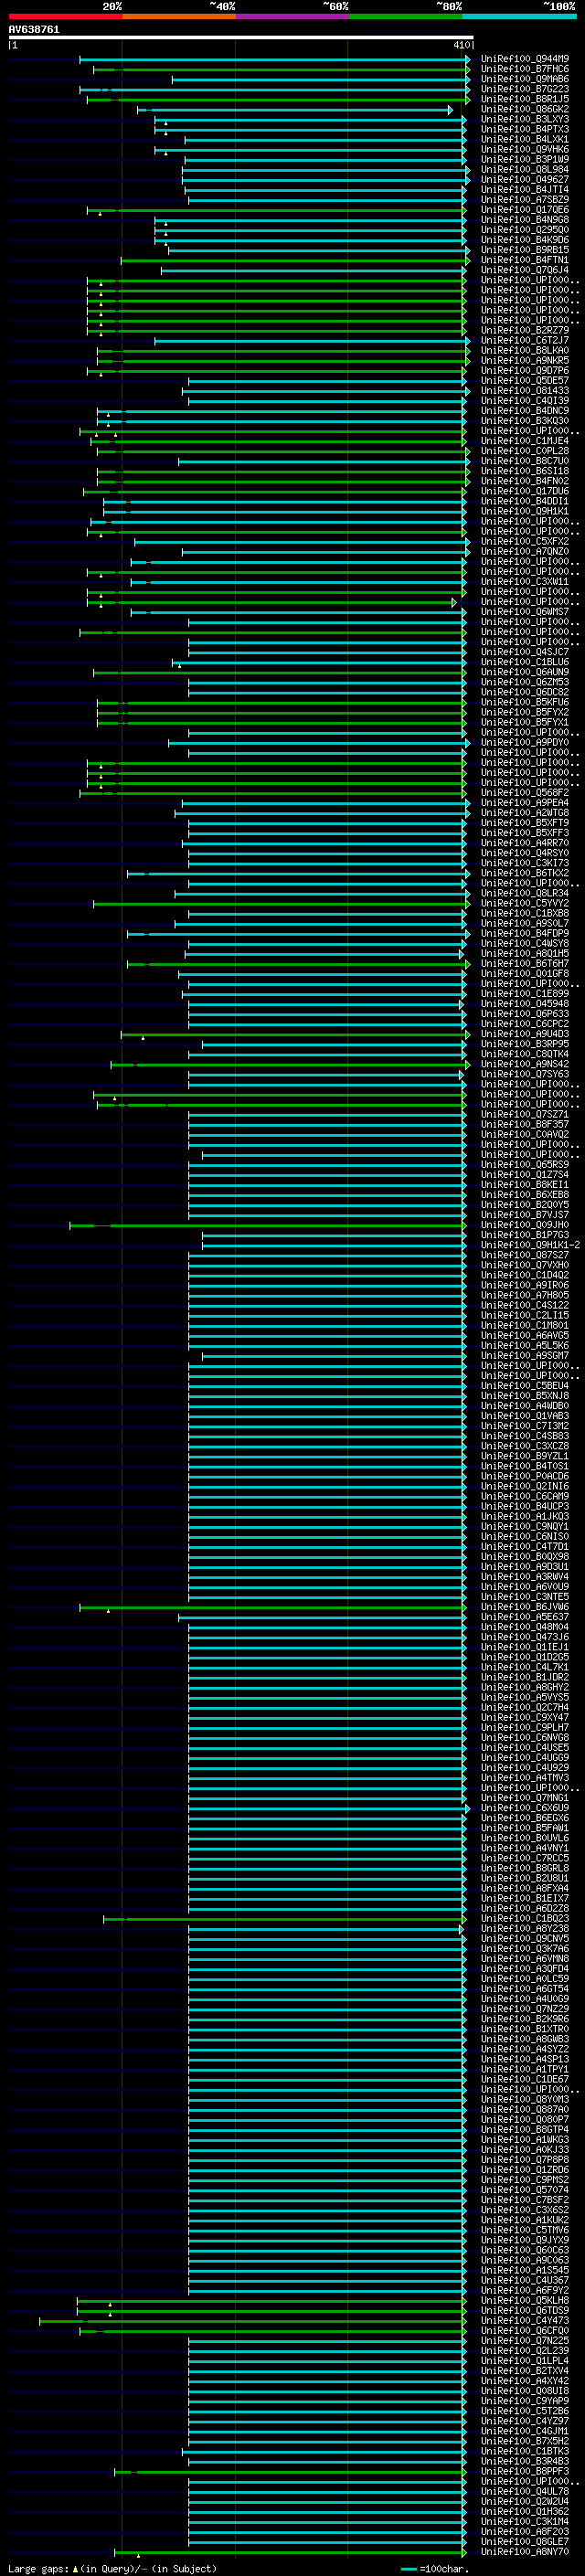
Task: Select the UniRef100_C1D4Q2 label
Action: coord(525,1275)
